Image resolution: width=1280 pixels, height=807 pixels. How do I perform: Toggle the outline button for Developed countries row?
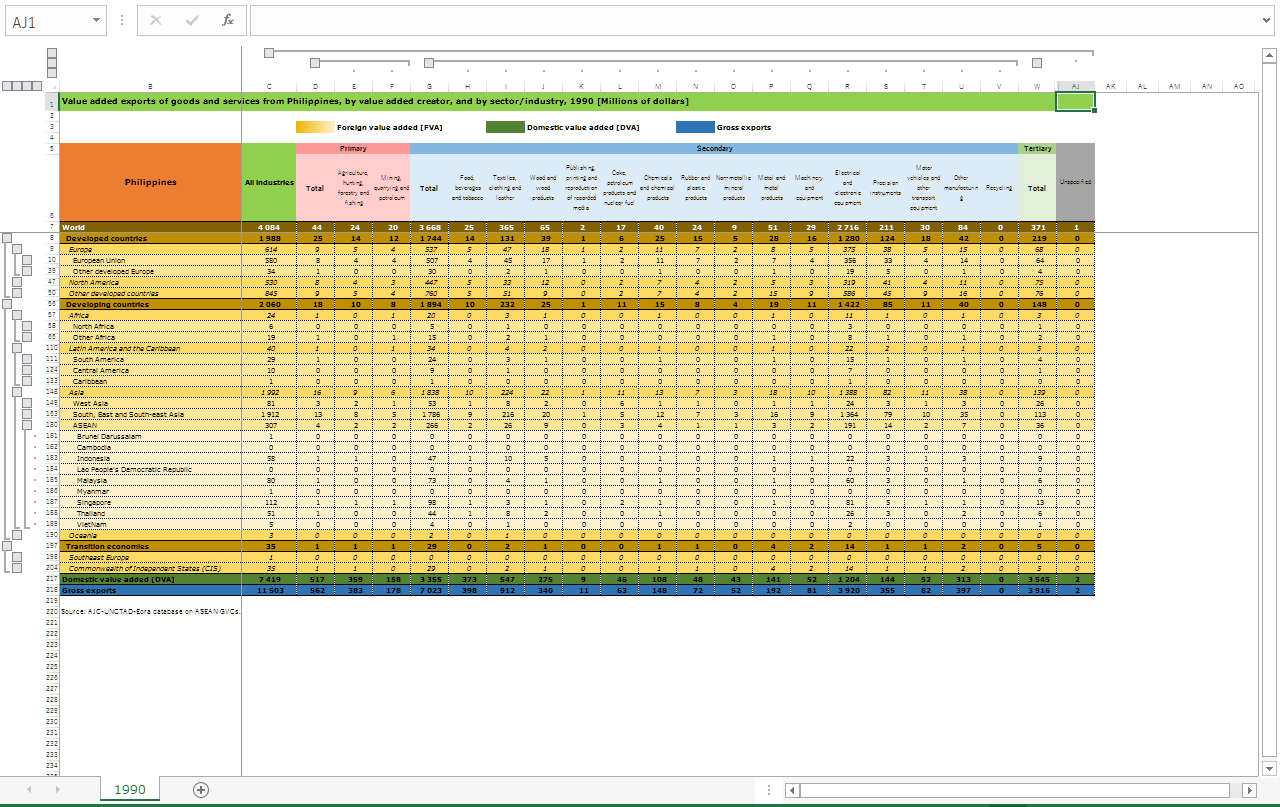(7, 238)
